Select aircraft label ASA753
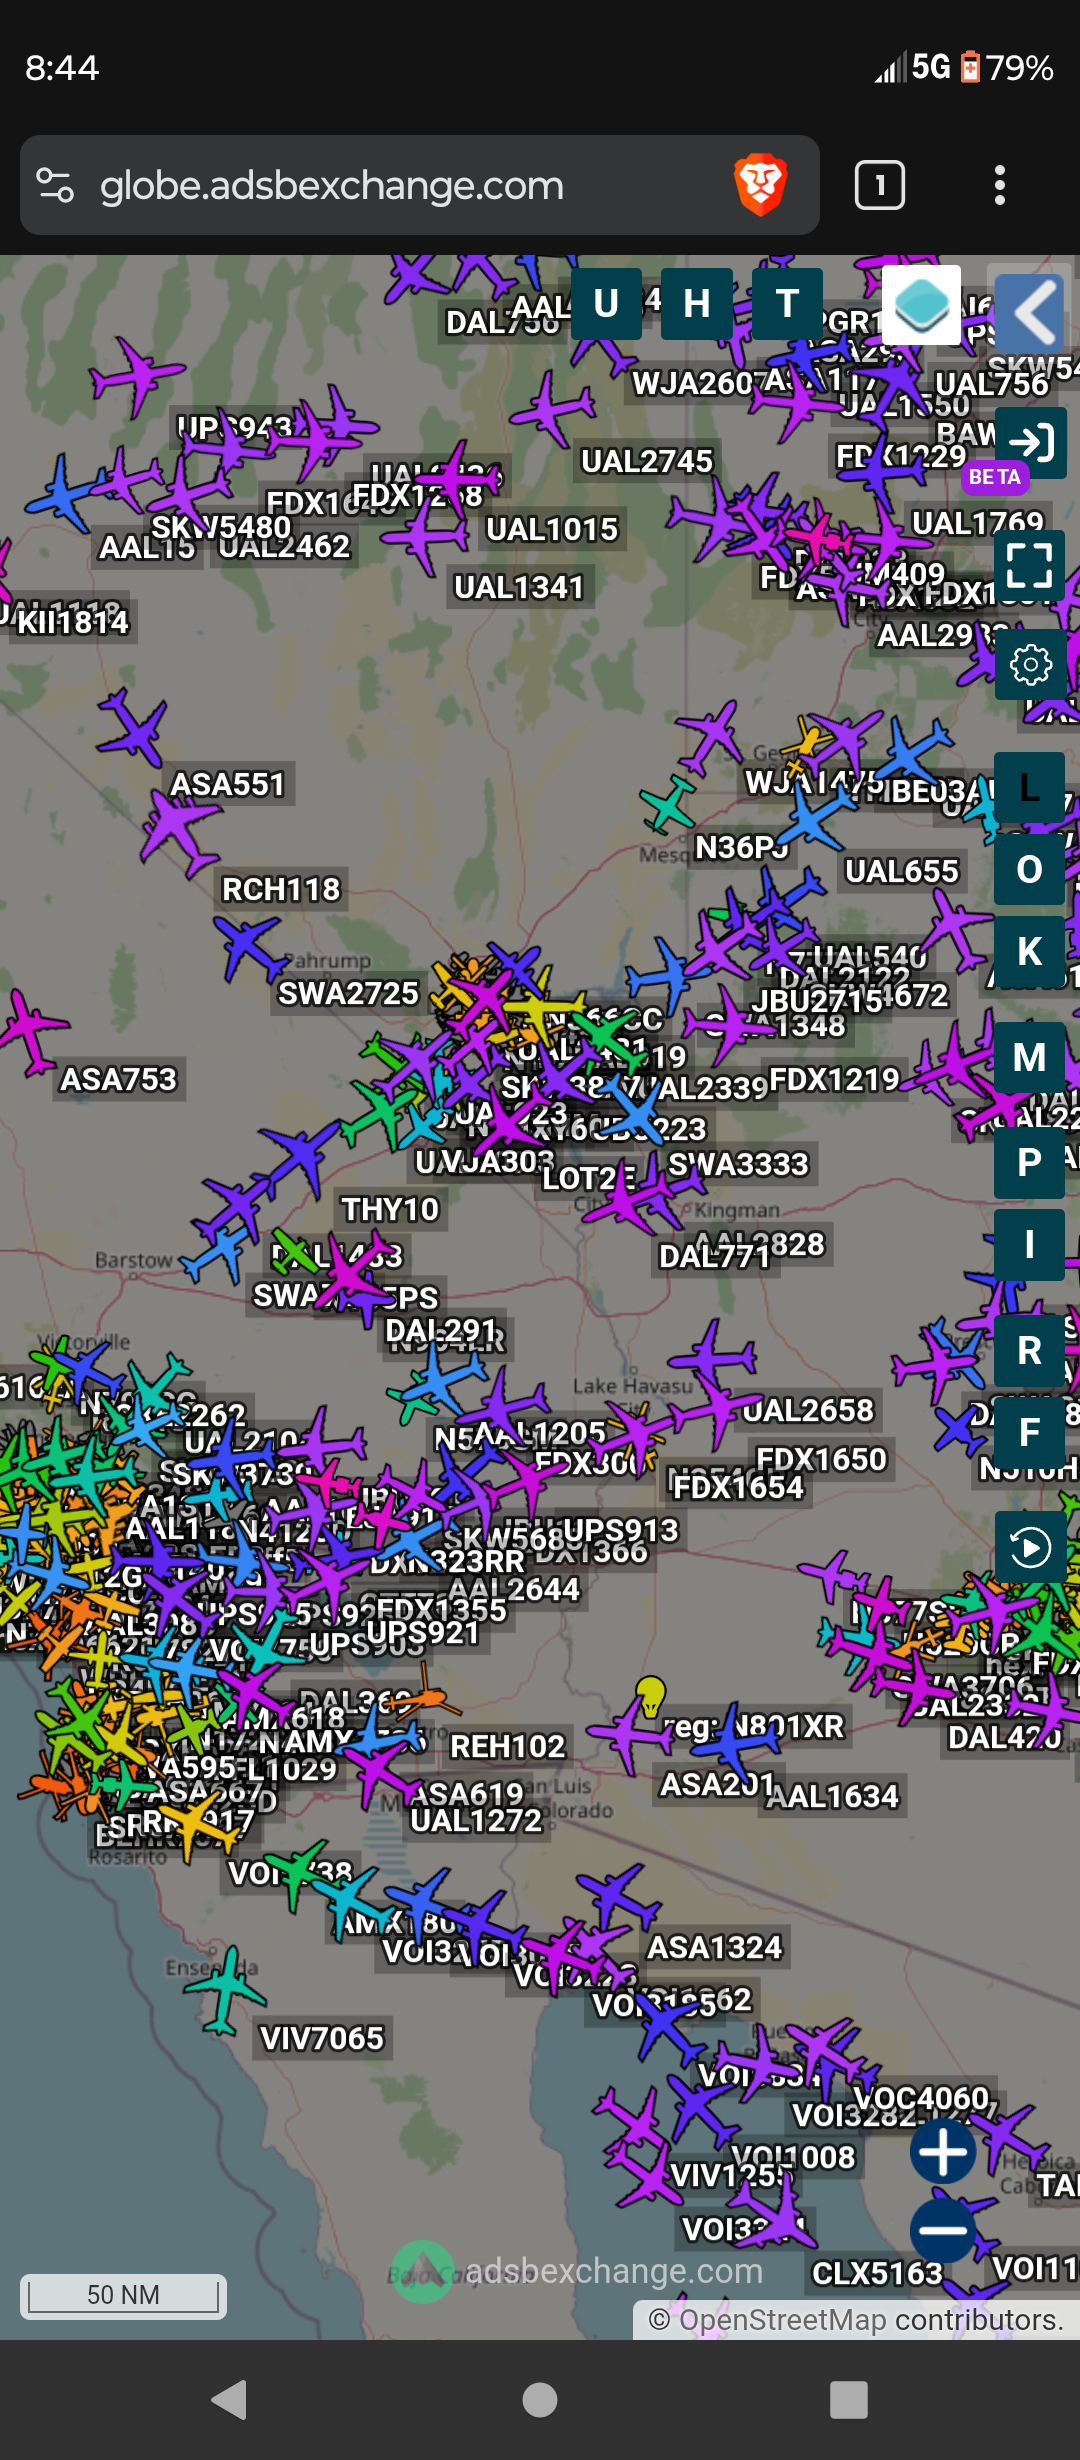Screen dimensions: 1080x2460 tap(118, 1079)
